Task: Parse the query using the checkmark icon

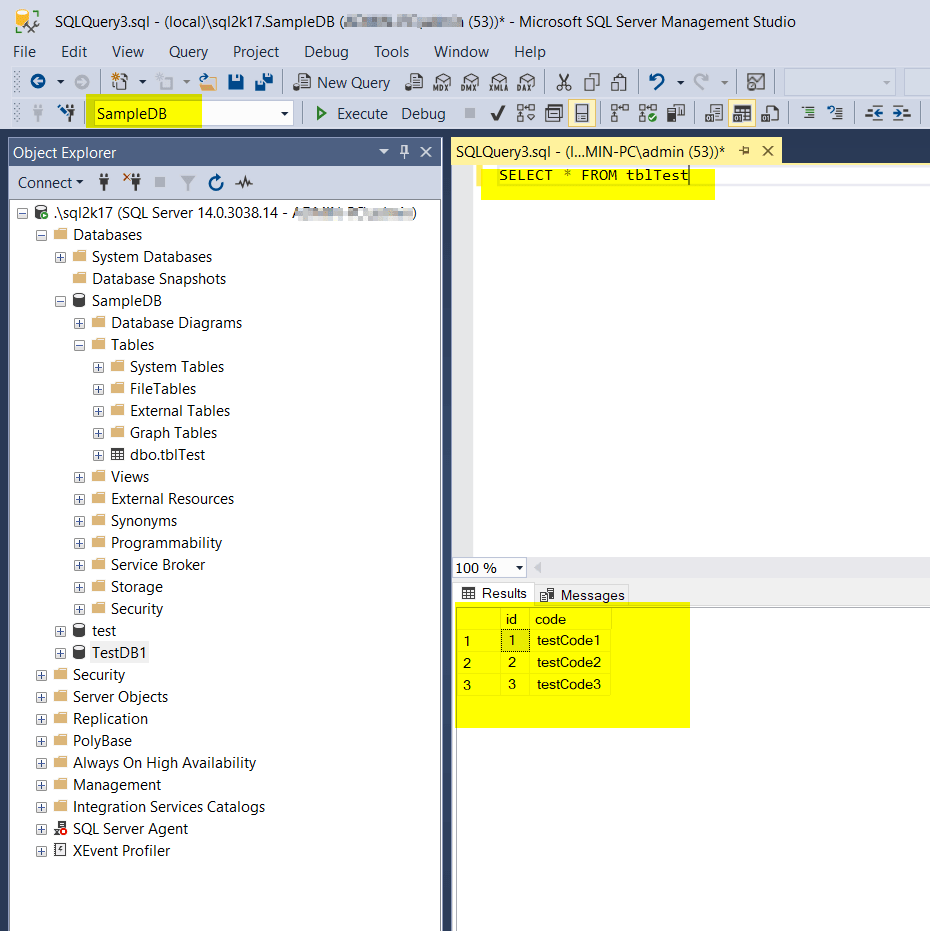Action: [496, 113]
